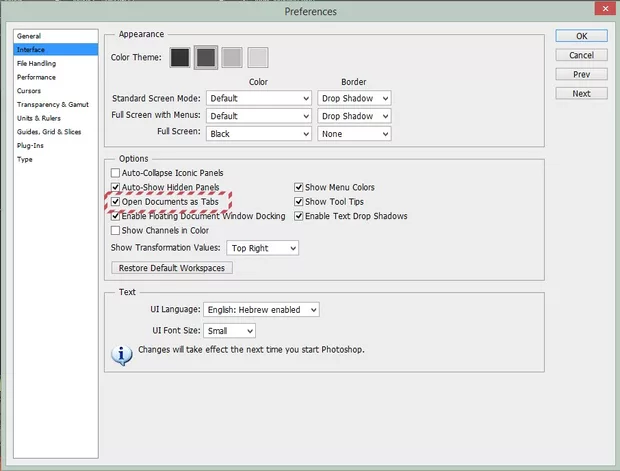Expand the Full Screen border dropdown

pos(353,133)
